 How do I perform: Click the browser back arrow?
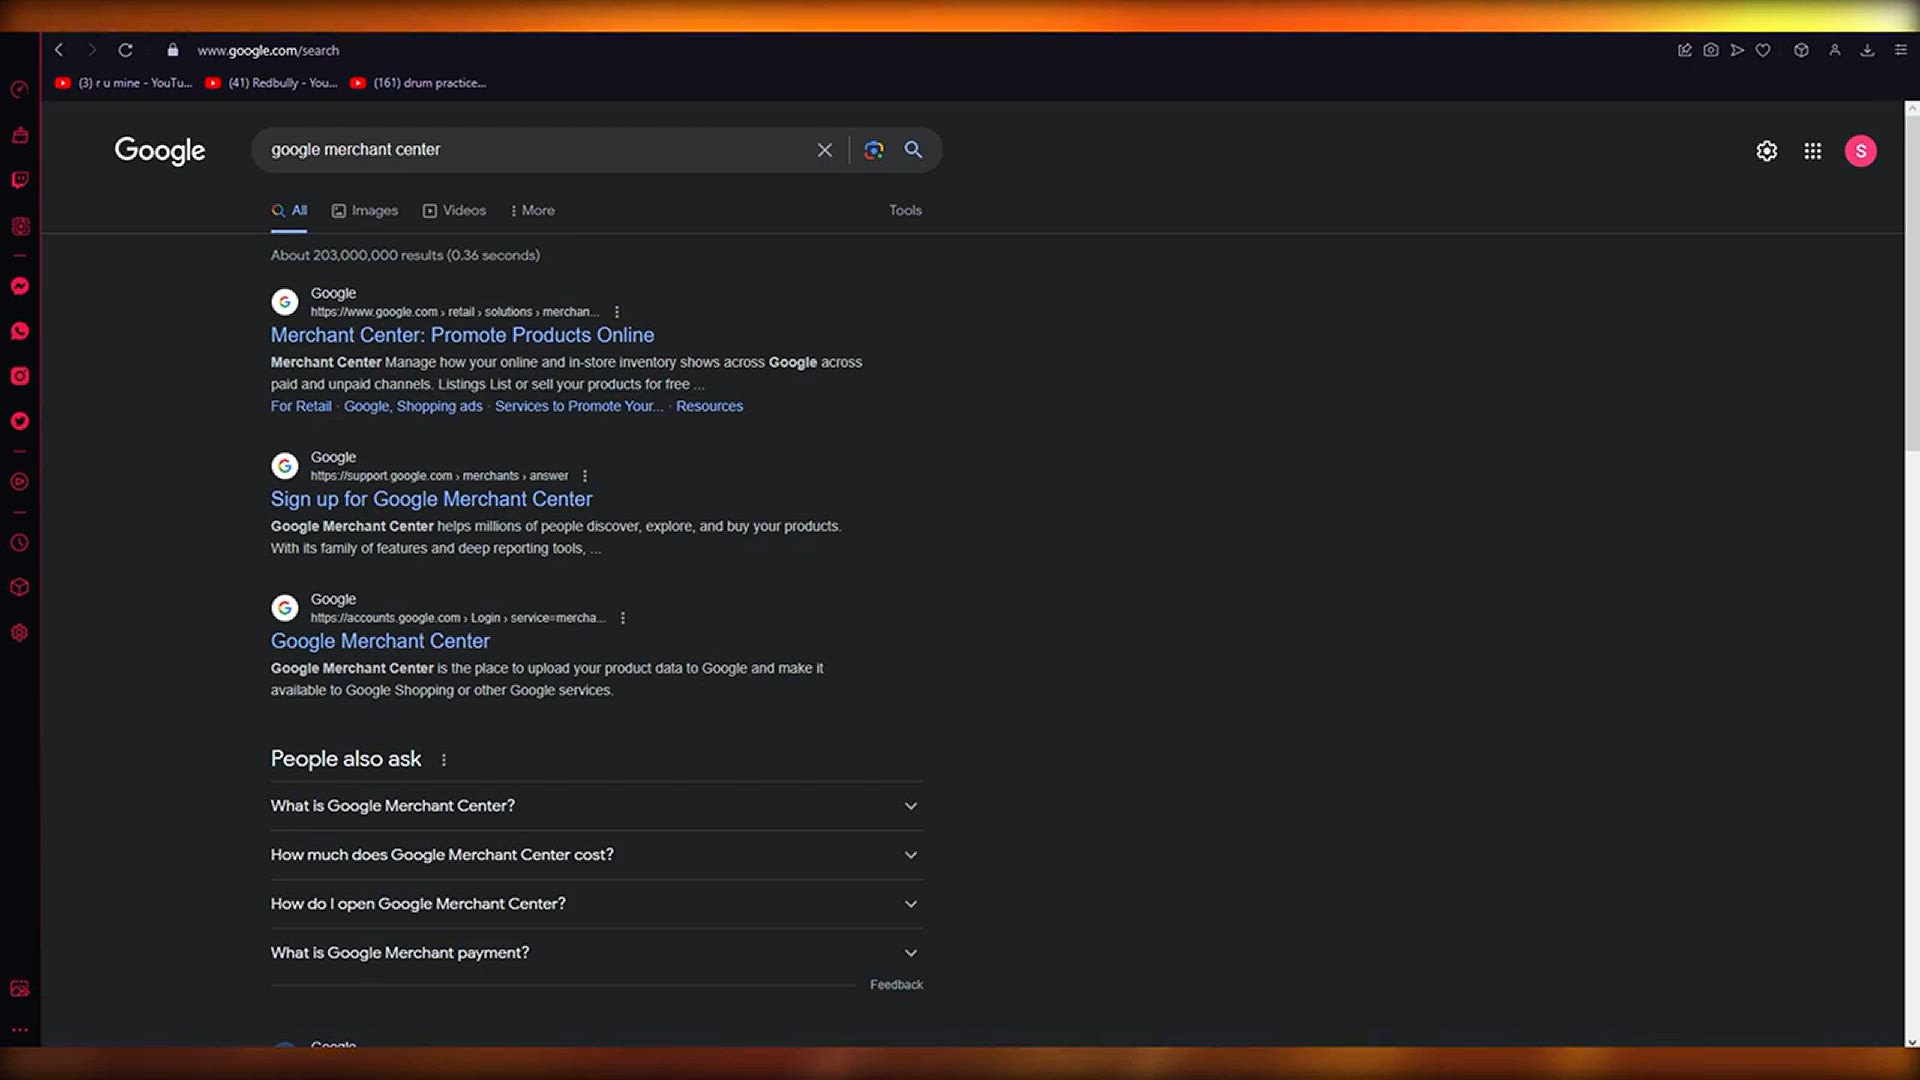59,50
